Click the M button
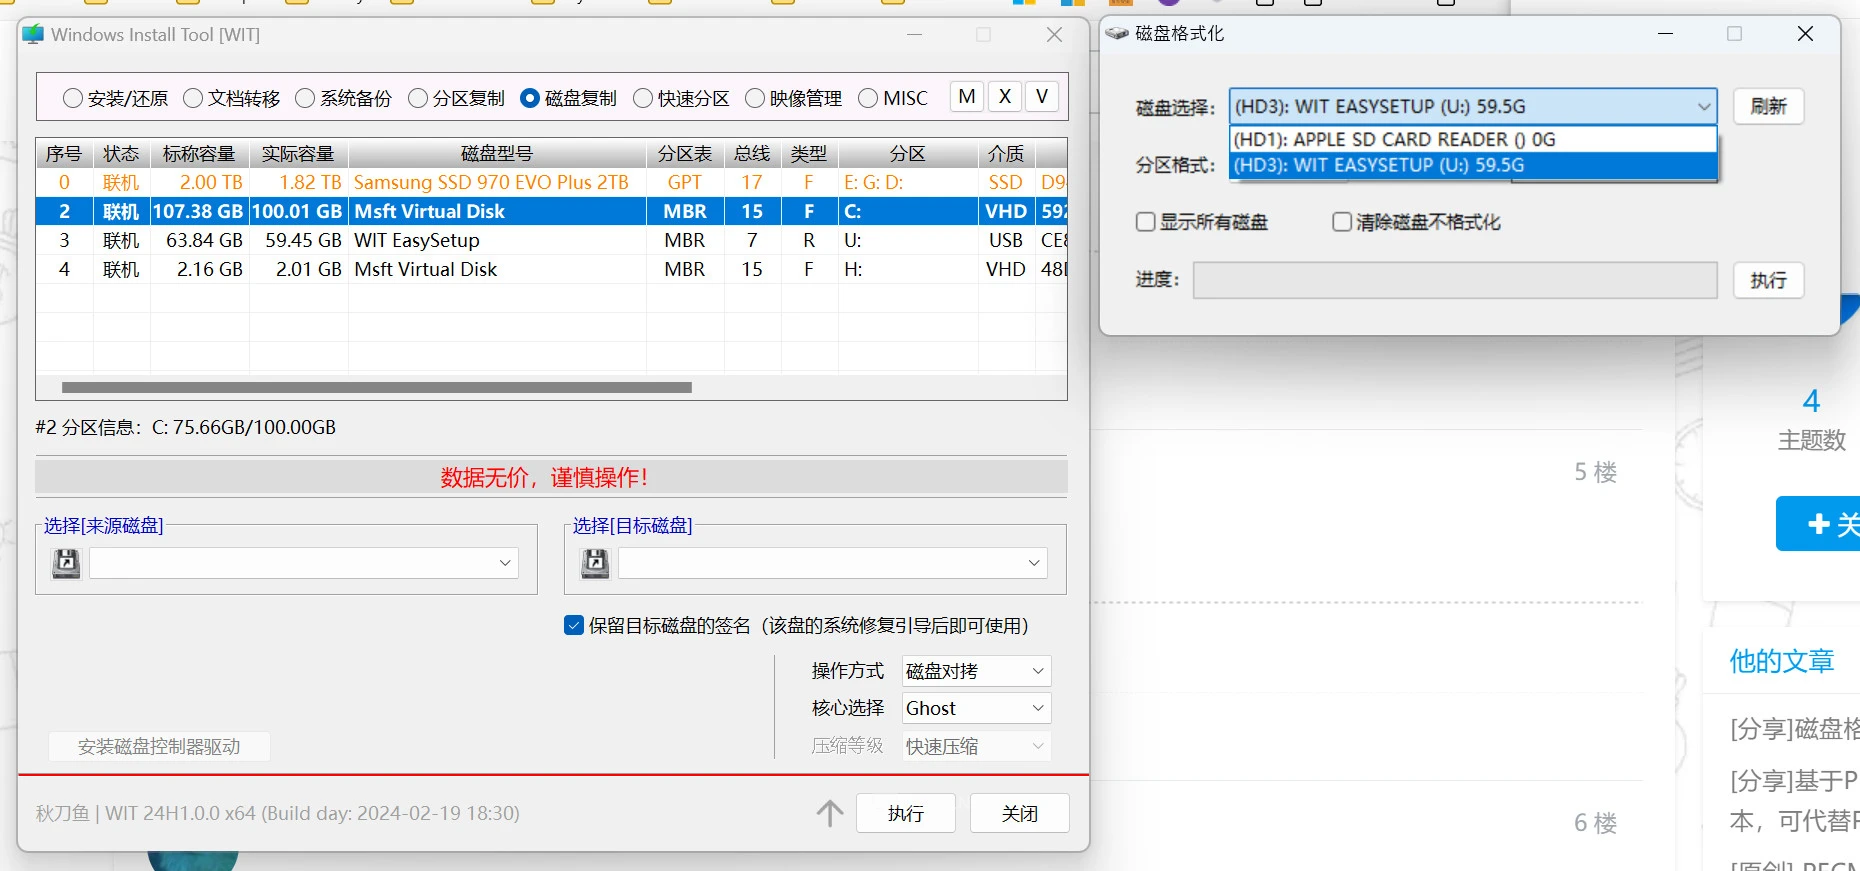Viewport: 1860px width, 871px height. click(967, 97)
